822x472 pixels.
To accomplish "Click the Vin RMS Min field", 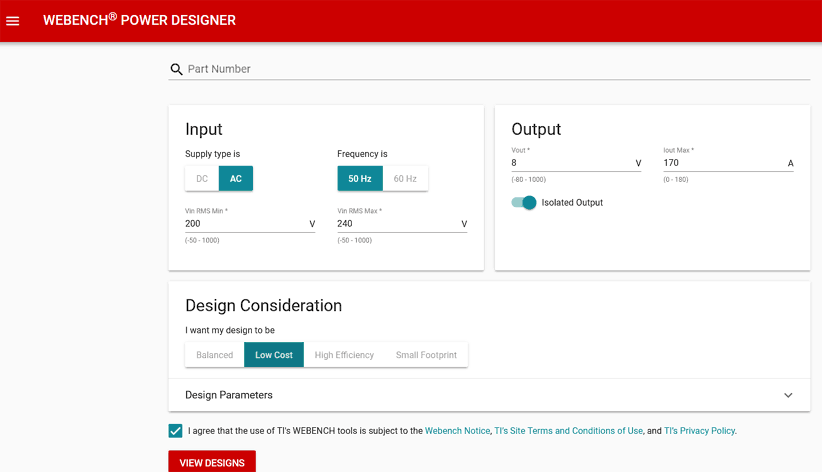I will click(x=245, y=224).
